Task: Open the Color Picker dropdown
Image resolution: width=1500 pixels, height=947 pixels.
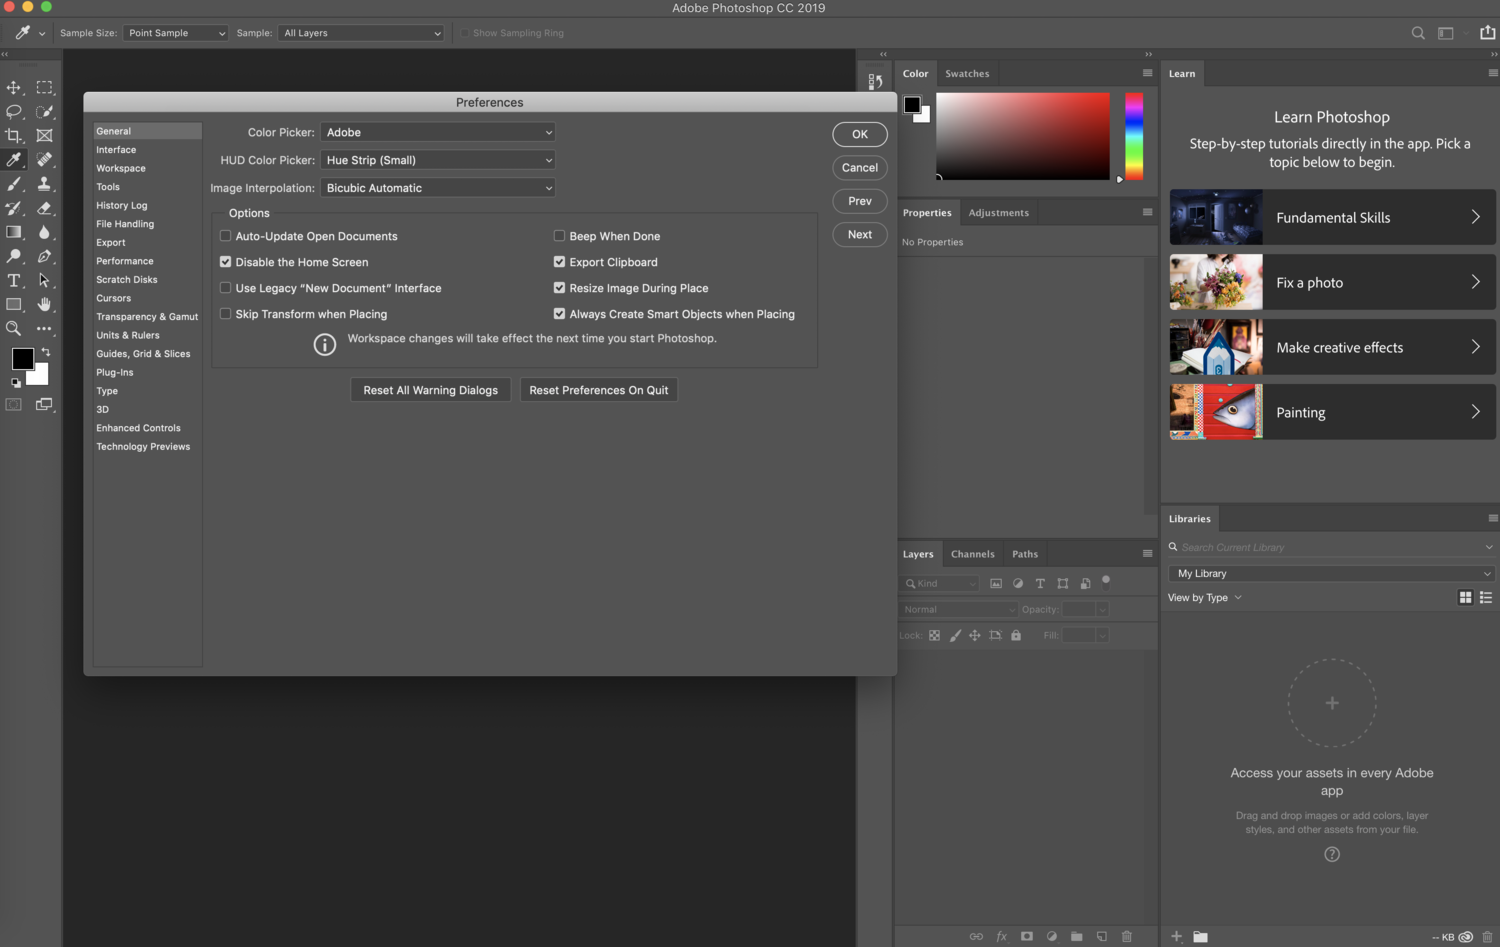Action: pyautogui.click(x=438, y=132)
